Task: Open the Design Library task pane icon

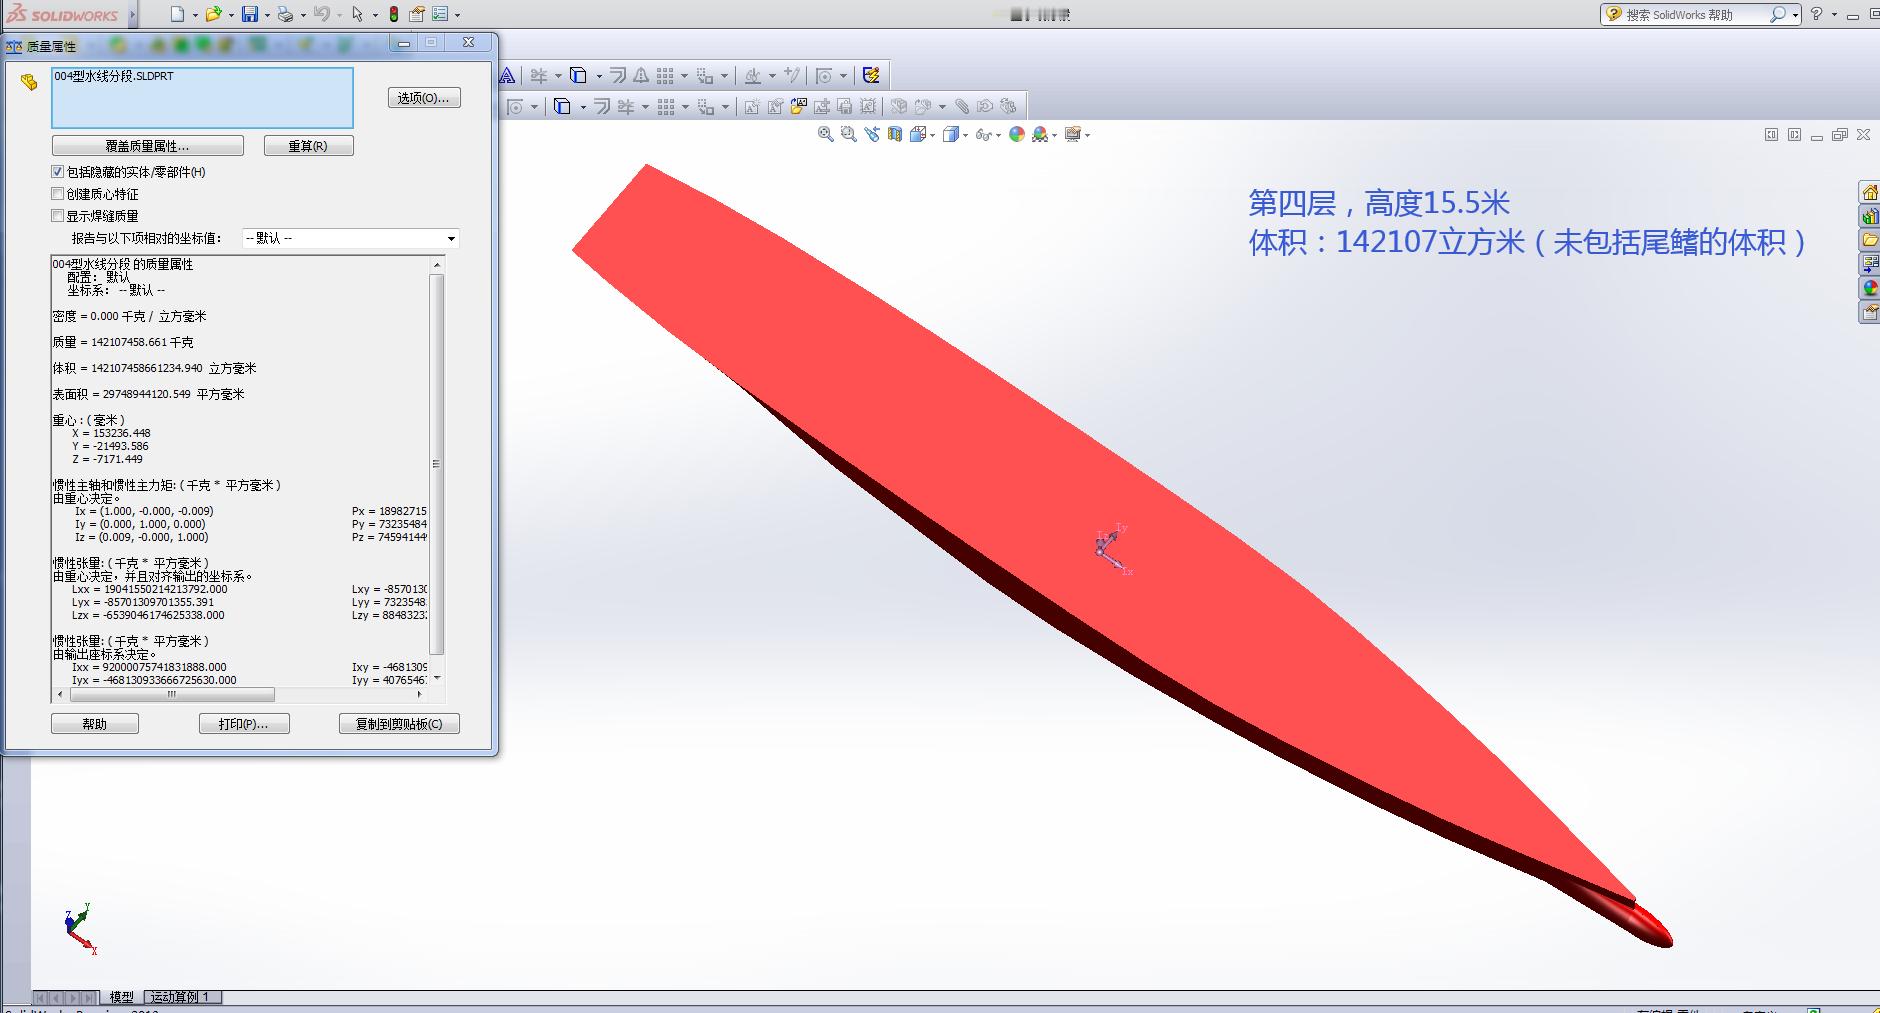Action: click(x=1869, y=215)
